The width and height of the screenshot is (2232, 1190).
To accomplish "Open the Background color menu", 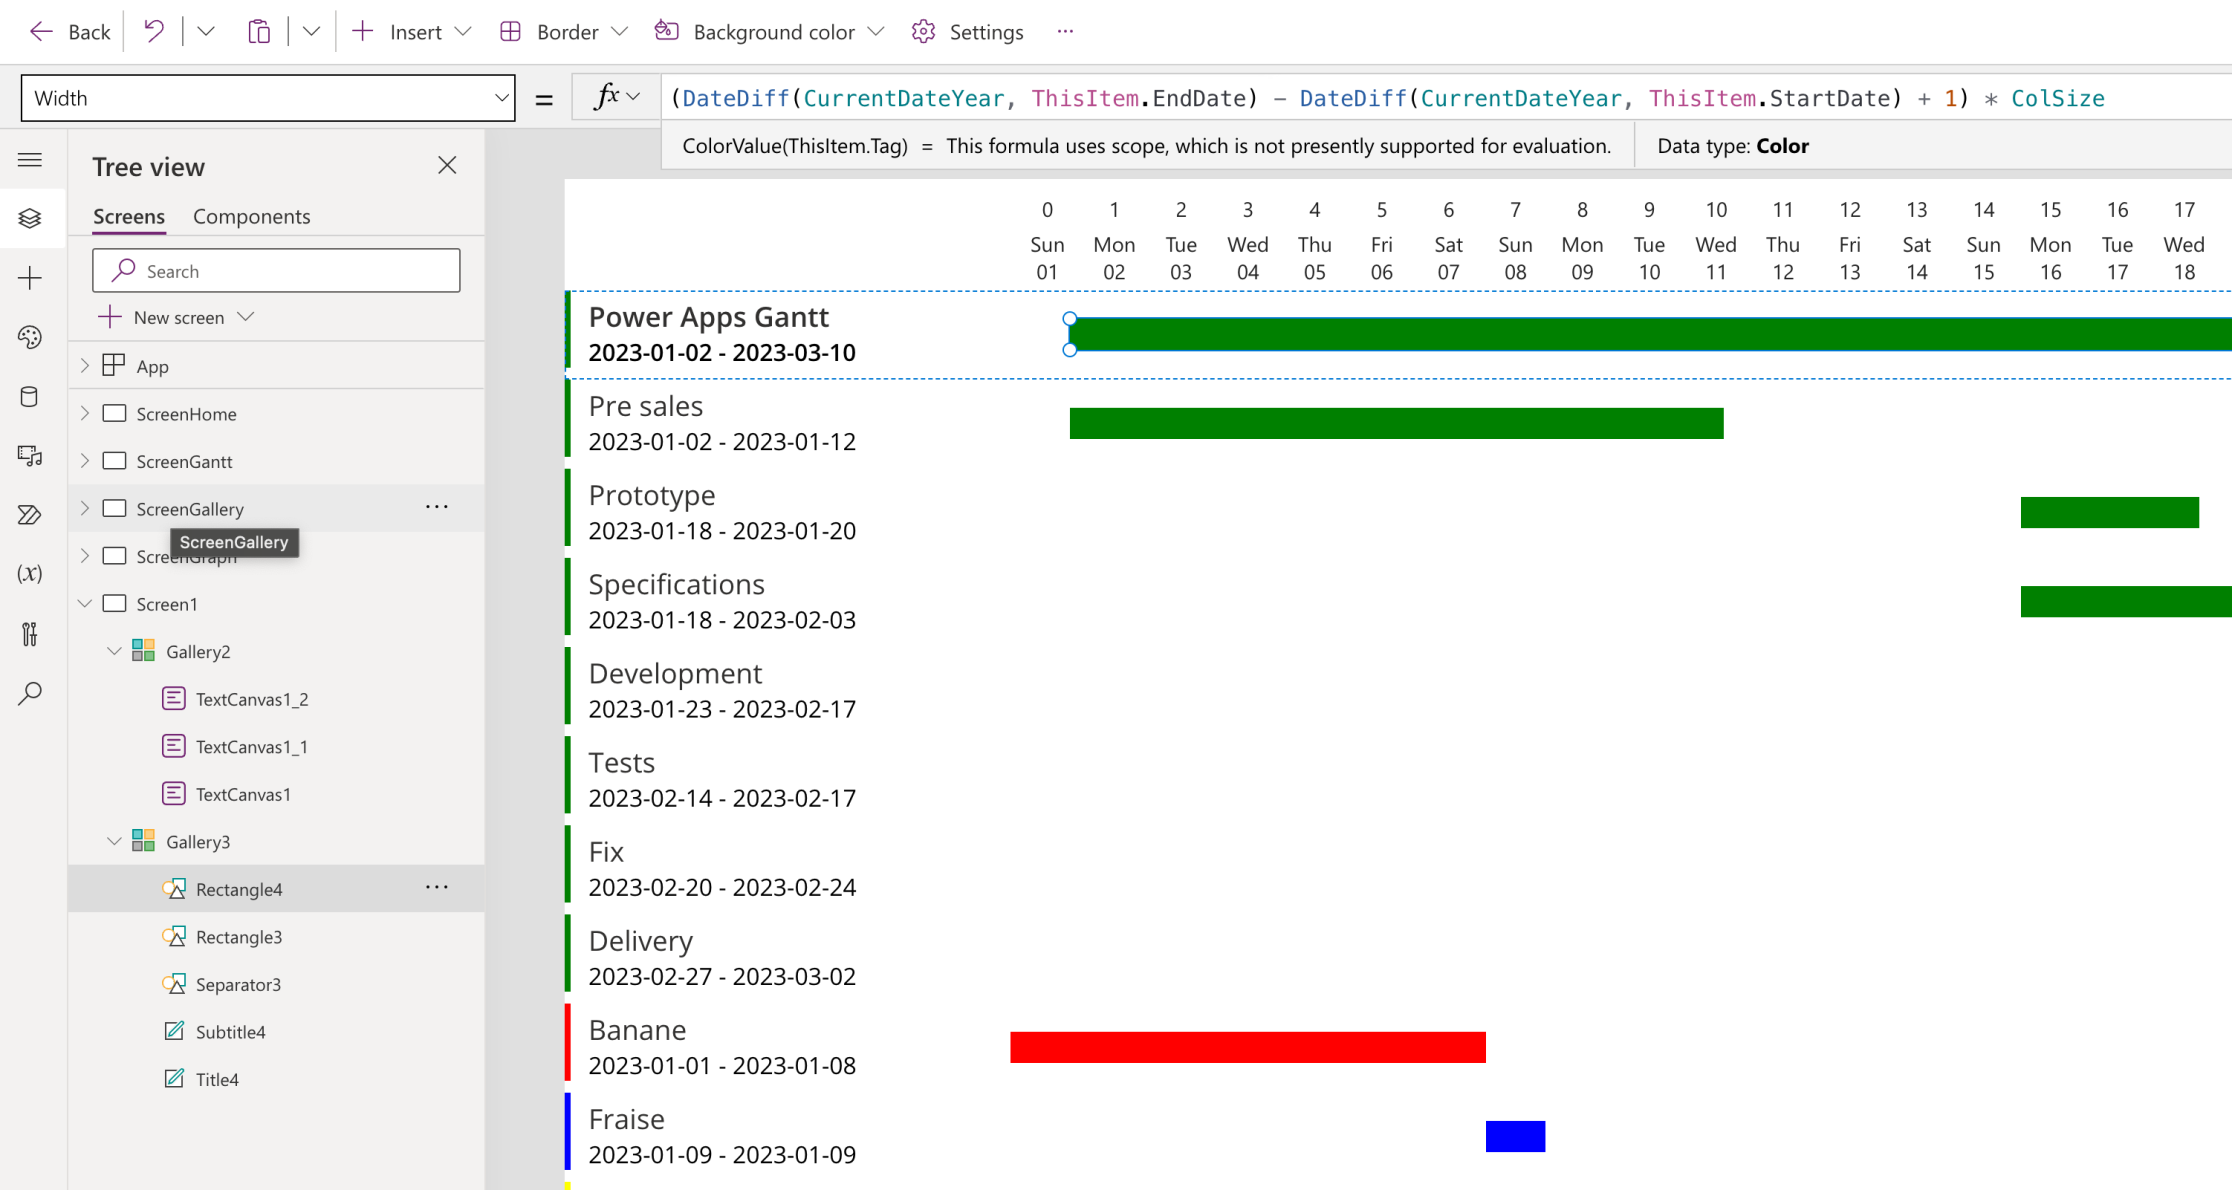I will tap(769, 32).
